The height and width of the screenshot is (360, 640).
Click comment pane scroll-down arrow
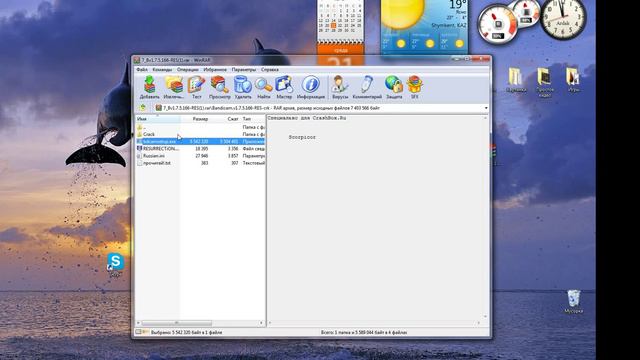(485, 317)
